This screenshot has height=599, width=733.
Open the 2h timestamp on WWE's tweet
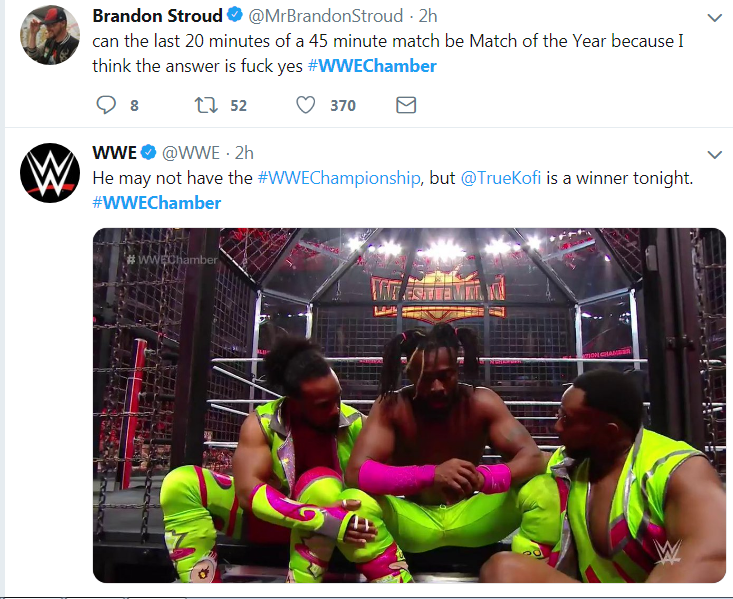[x=244, y=153]
